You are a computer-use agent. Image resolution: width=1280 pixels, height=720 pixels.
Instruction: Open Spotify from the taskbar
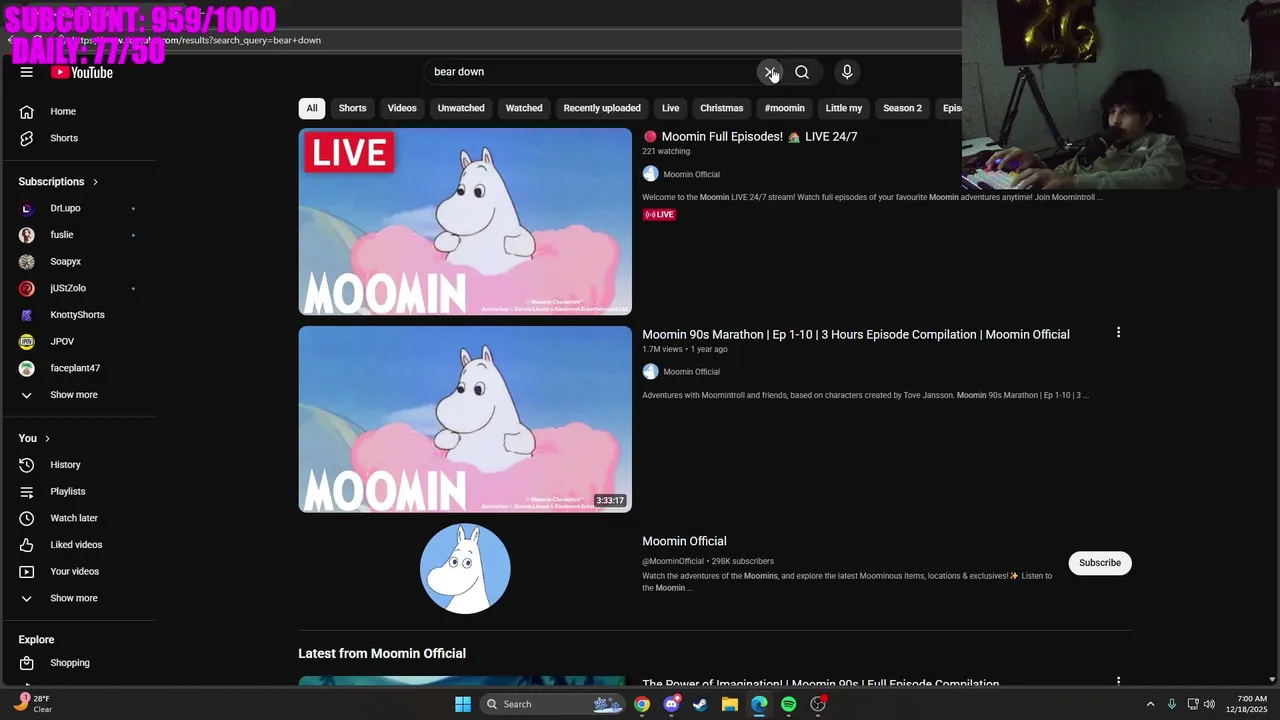(789, 704)
